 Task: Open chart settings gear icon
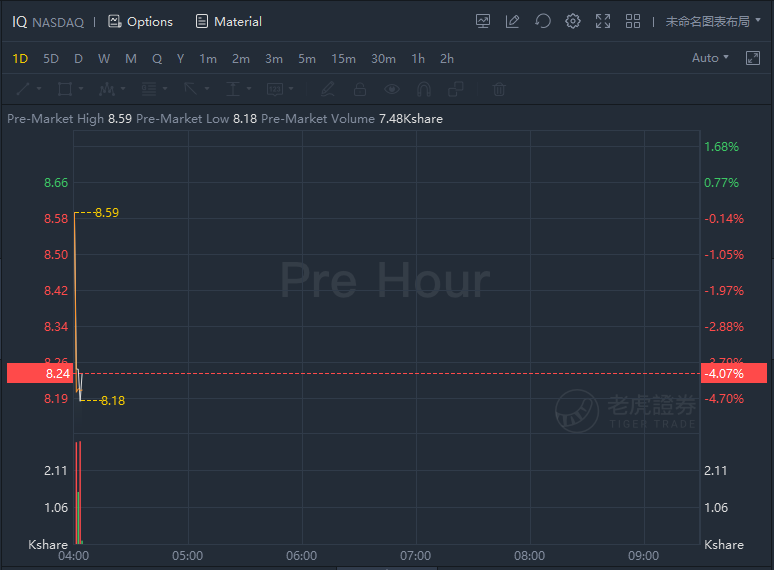coord(573,21)
